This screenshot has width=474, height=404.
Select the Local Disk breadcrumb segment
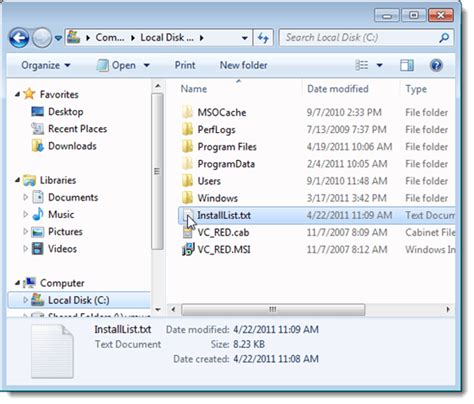[x=167, y=37]
